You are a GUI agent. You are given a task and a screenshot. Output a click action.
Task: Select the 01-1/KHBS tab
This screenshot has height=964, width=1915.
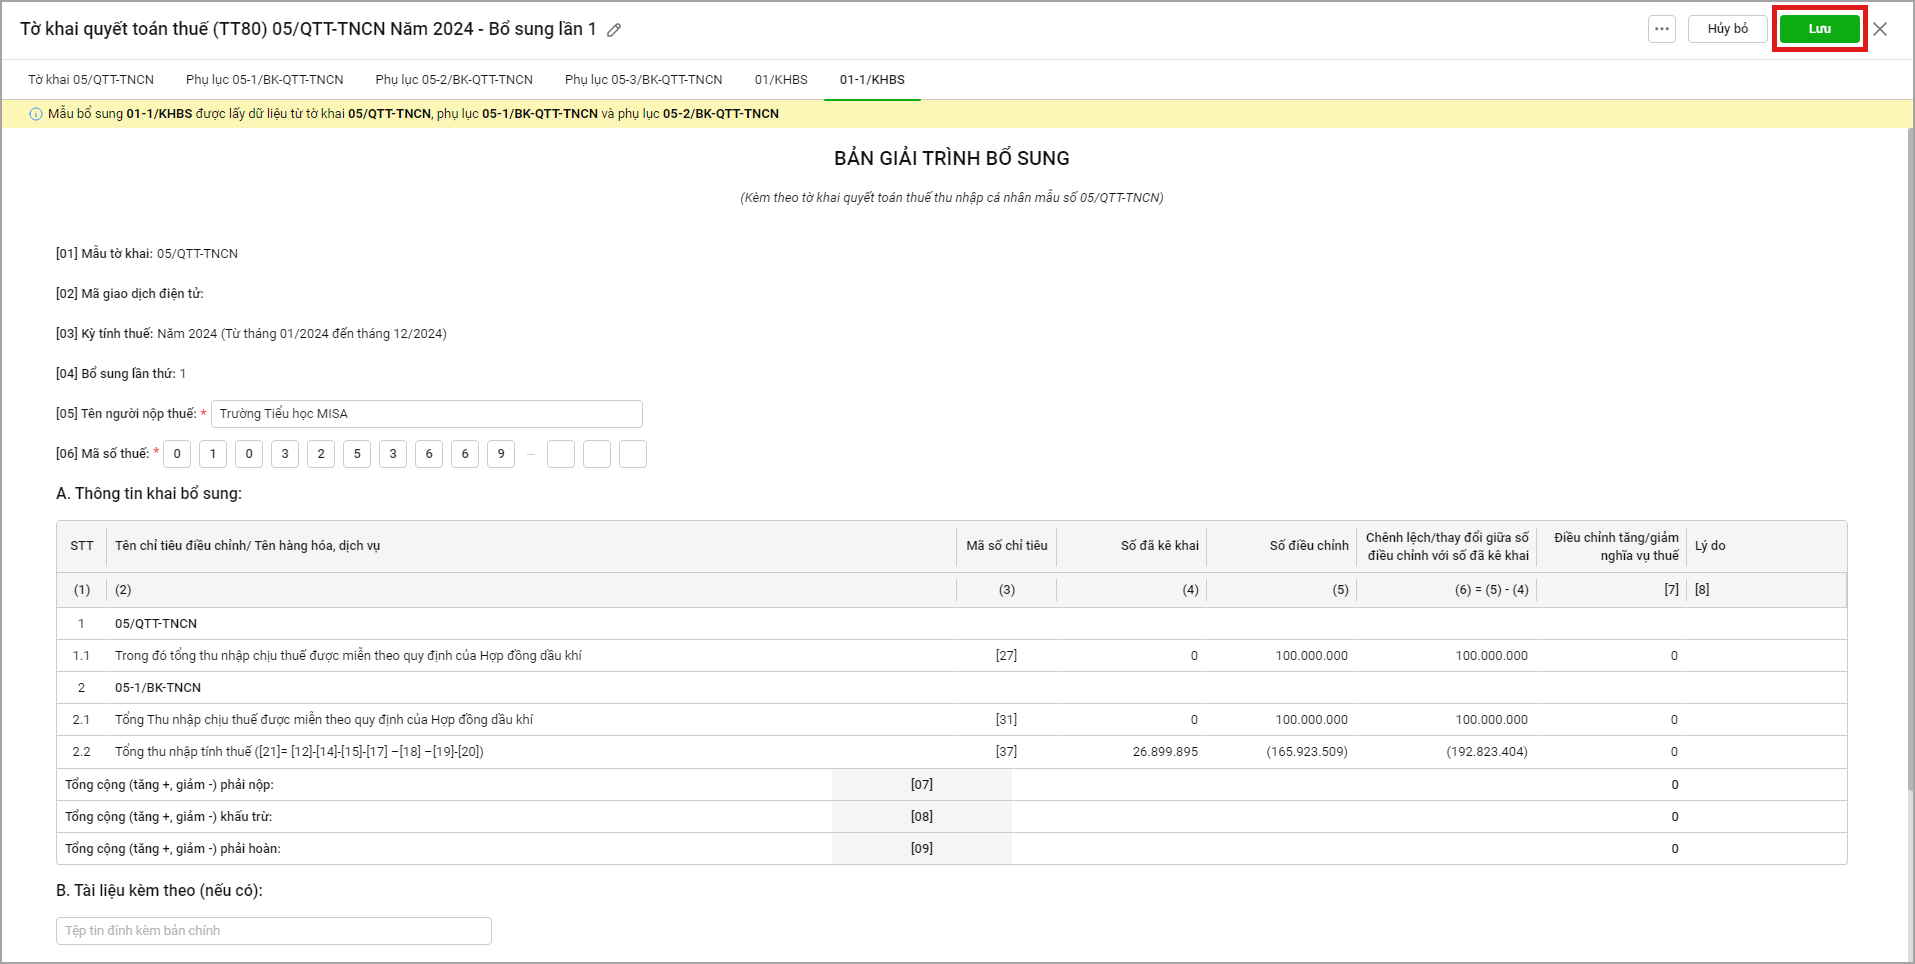(x=872, y=80)
